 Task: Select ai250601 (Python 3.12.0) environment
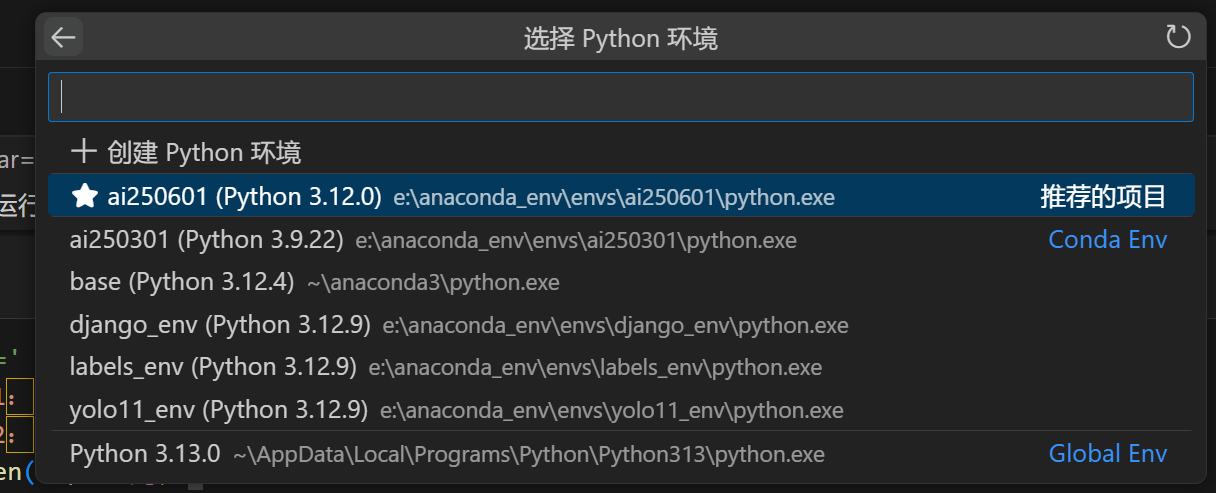point(621,195)
